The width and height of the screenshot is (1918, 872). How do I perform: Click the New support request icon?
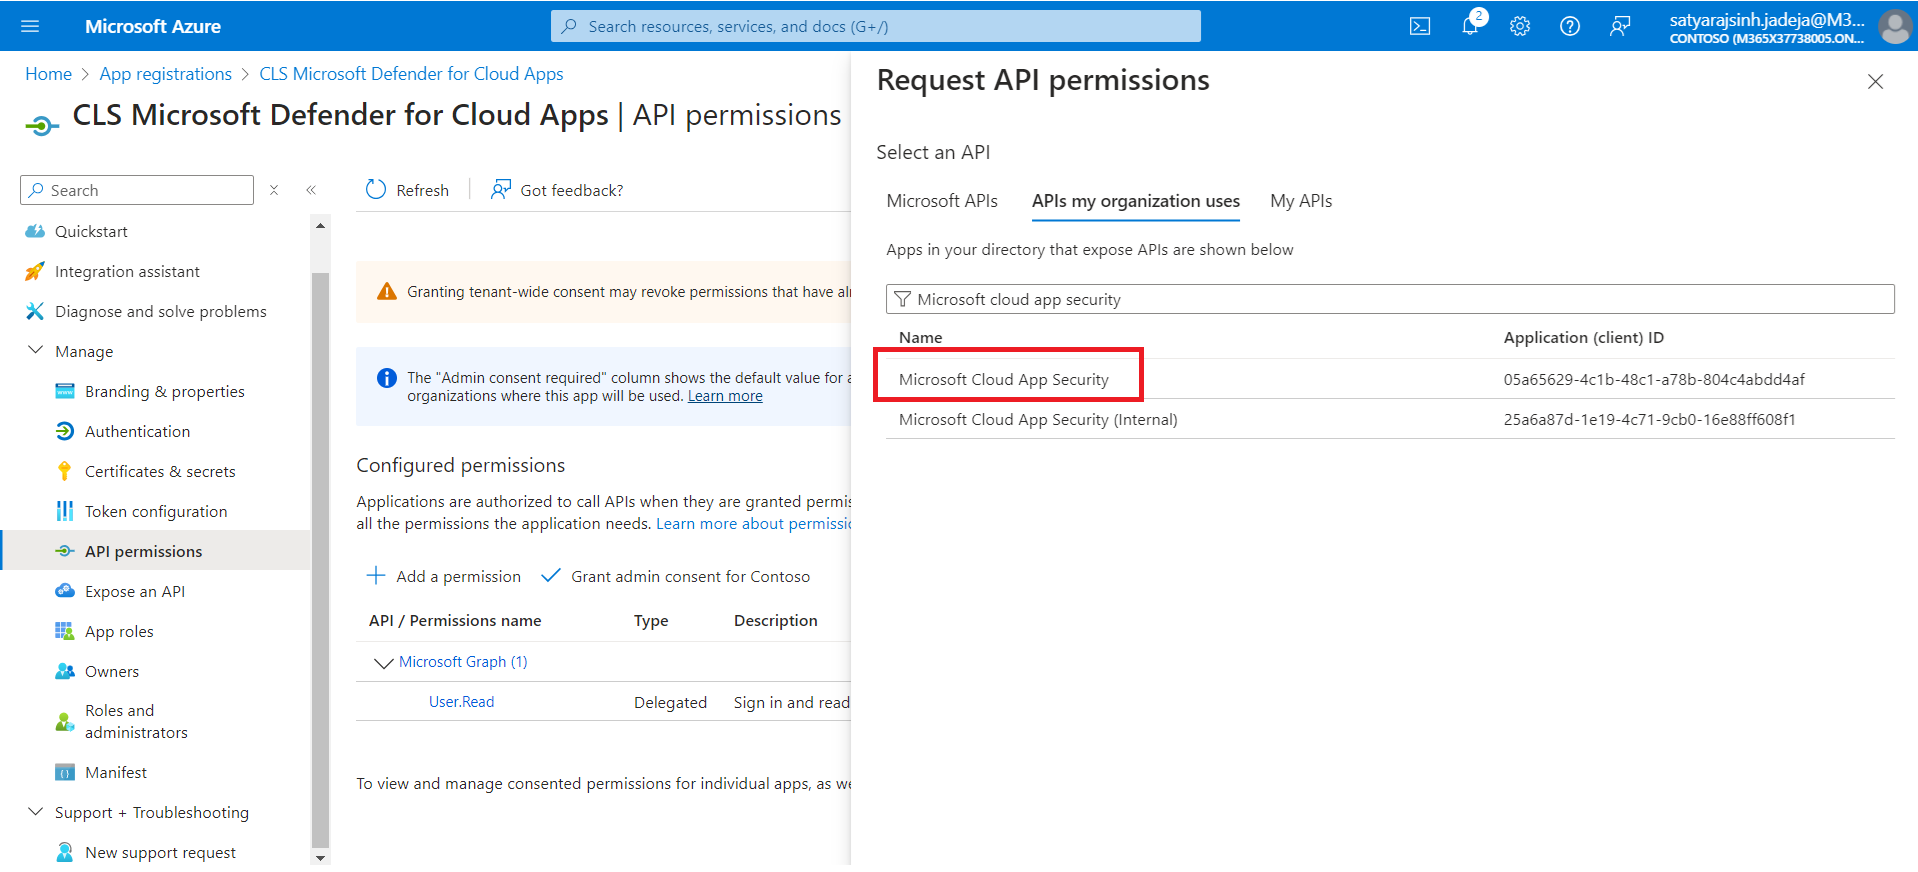pos(65,852)
